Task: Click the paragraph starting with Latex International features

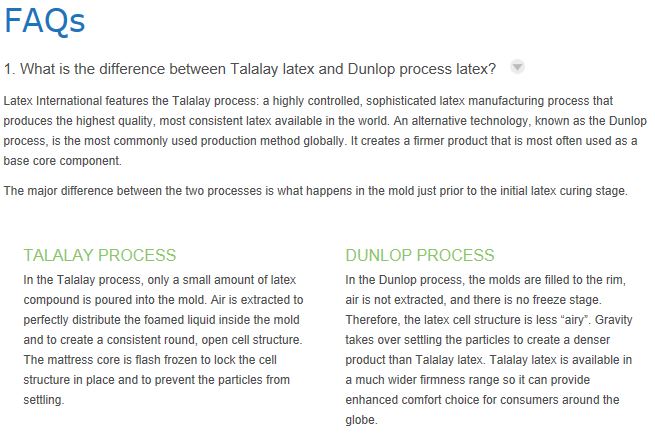Action: coord(325,131)
